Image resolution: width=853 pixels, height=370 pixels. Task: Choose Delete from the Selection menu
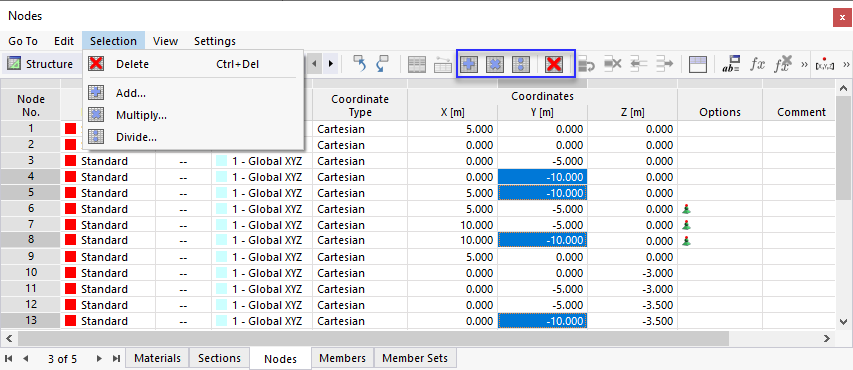tap(193, 64)
